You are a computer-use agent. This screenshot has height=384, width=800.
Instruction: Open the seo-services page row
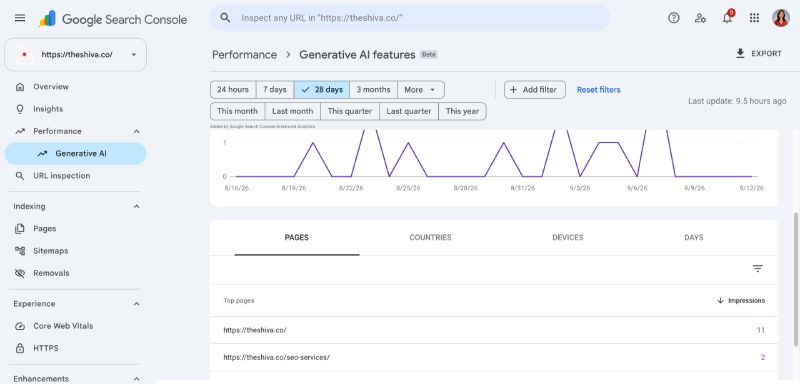[x=494, y=357]
